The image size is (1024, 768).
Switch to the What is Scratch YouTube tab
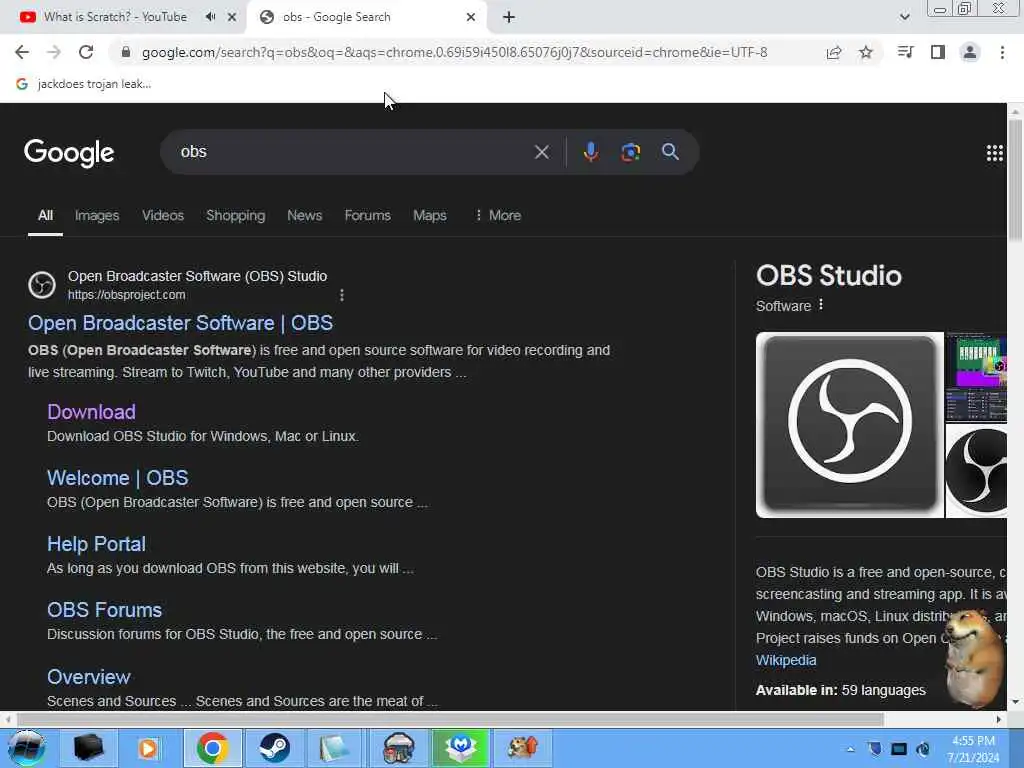[115, 17]
